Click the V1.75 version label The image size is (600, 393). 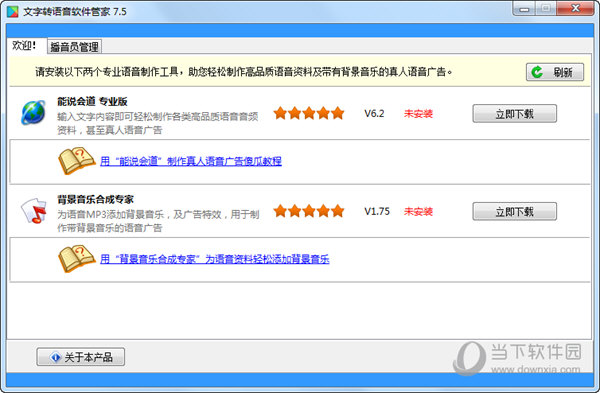377,211
